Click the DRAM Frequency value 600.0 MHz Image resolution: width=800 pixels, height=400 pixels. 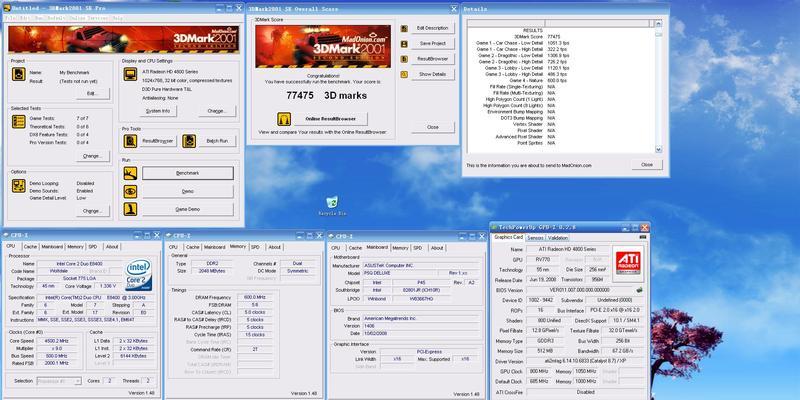point(255,297)
